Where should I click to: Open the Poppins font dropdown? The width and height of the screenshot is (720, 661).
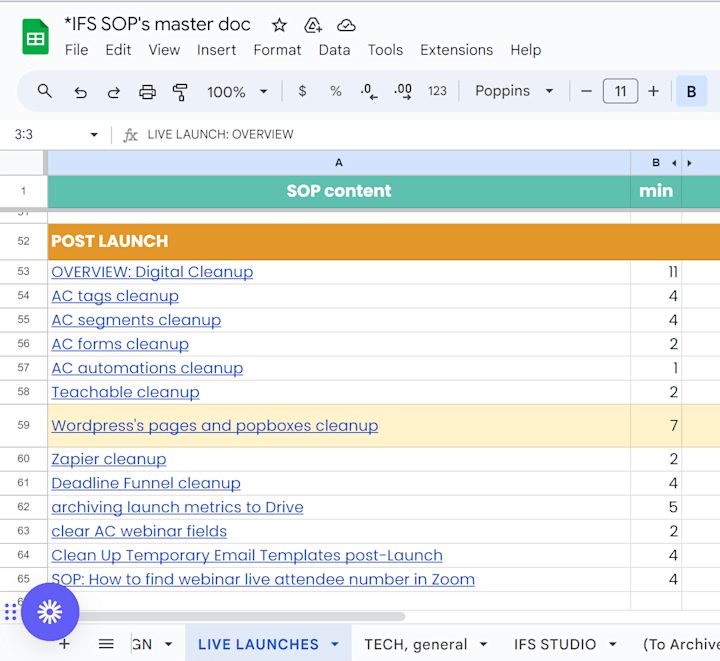pyautogui.click(x=514, y=91)
